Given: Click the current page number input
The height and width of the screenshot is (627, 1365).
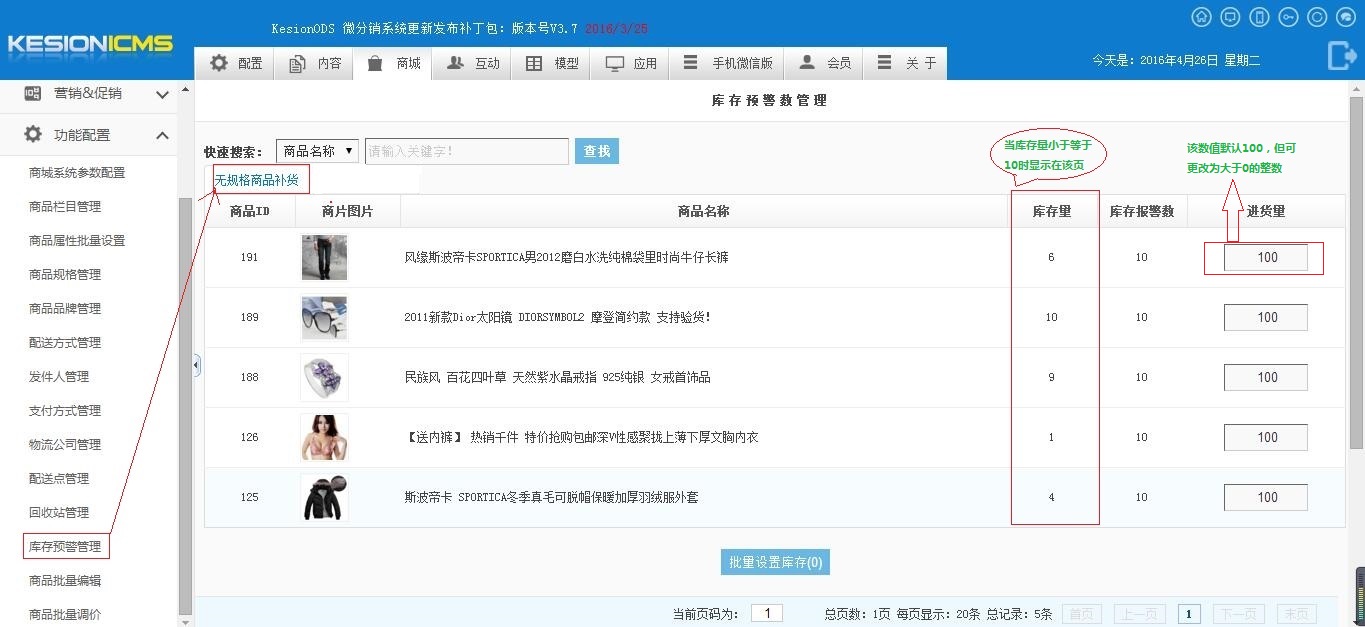Looking at the screenshot, I should (x=767, y=613).
